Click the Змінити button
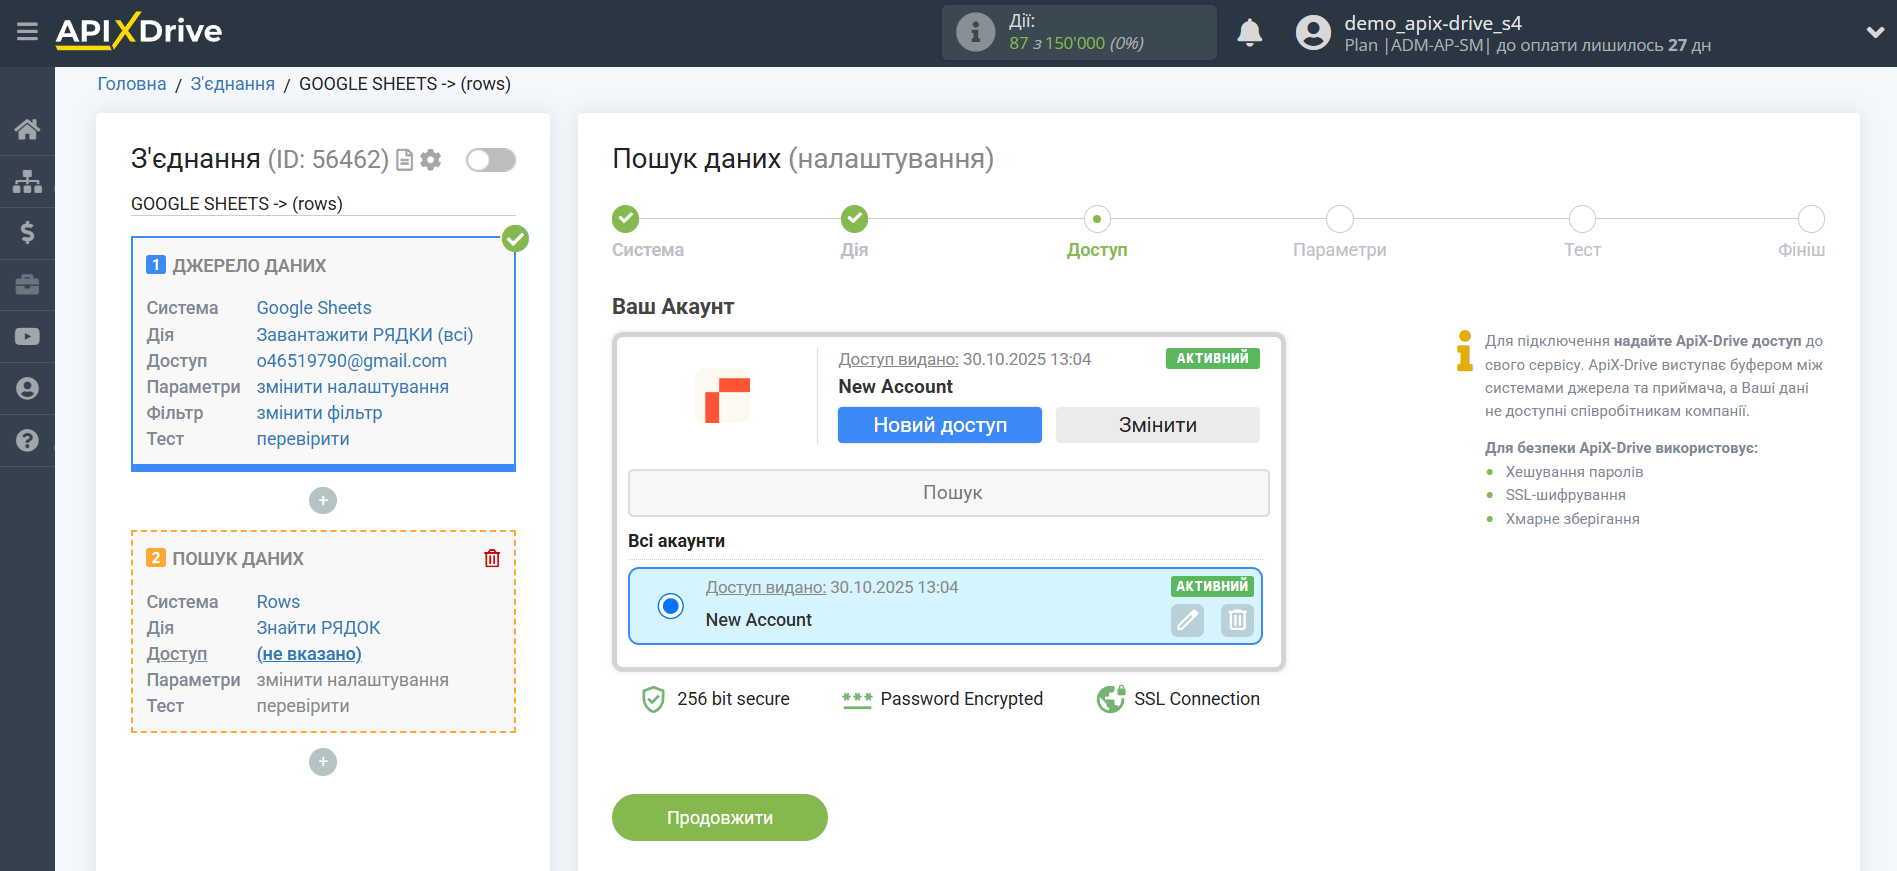 tap(1157, 425)
